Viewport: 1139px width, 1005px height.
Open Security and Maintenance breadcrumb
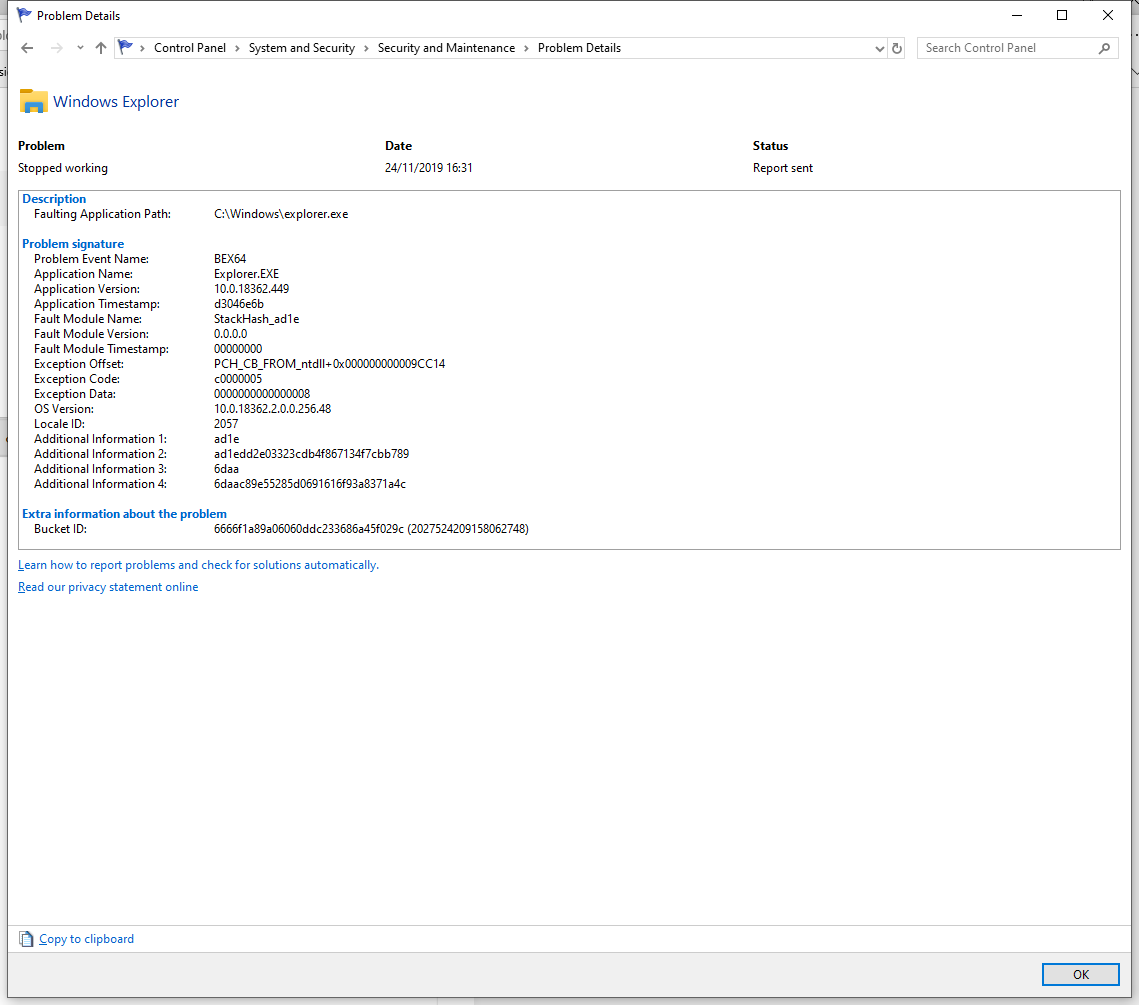coord(446,48)
